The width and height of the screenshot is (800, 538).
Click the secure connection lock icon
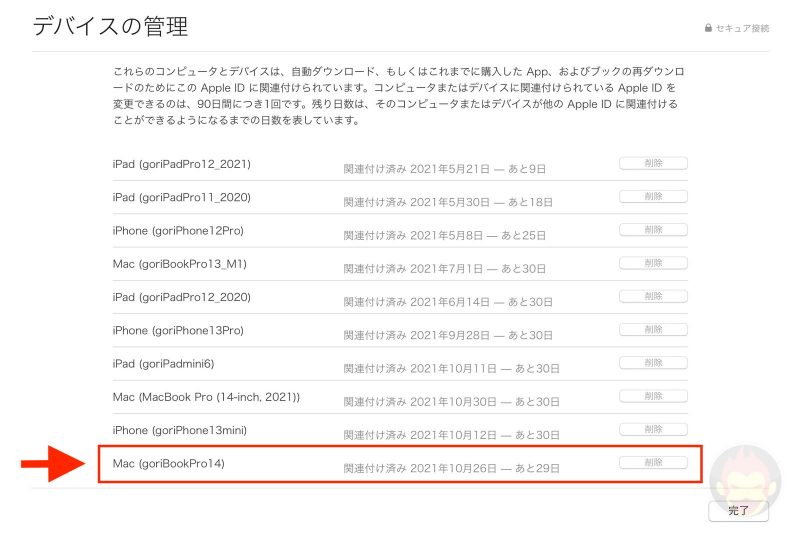point(708,28)
